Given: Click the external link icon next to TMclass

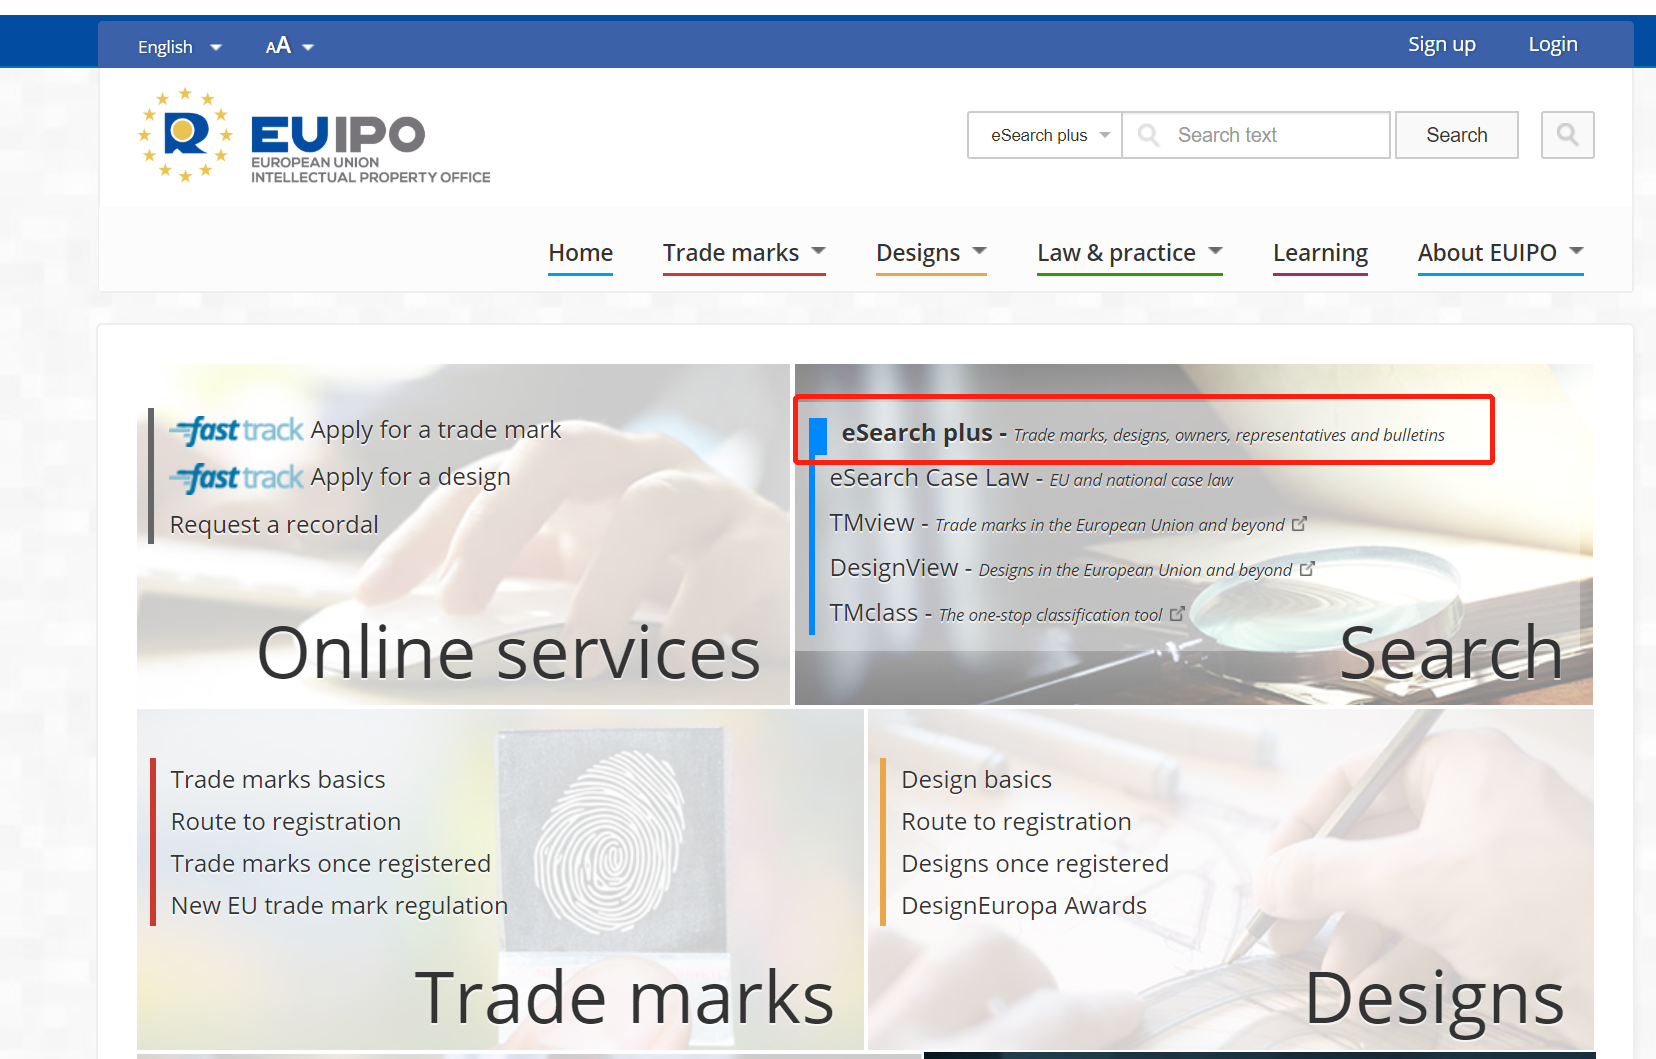Looking at the screenshot, I should click(1177, 614).
